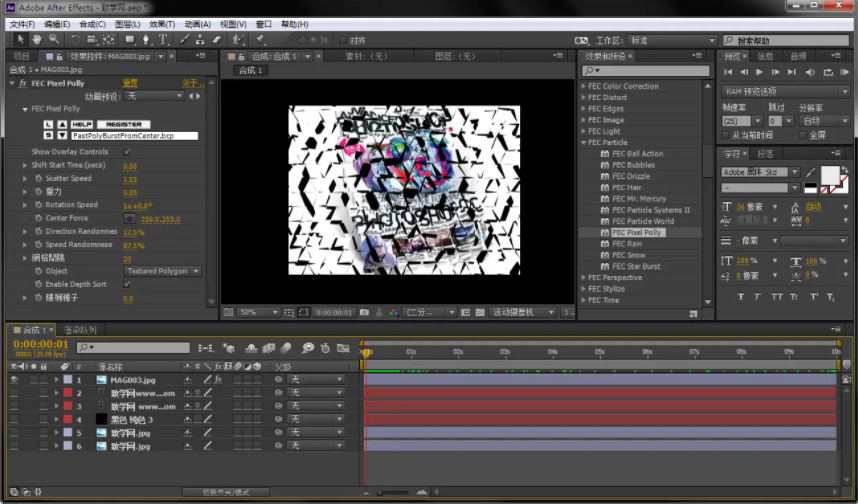Open the 窗口 menu
Image resolution: width=858 pixels, height=504 pixels.
(x=264, y=24)
